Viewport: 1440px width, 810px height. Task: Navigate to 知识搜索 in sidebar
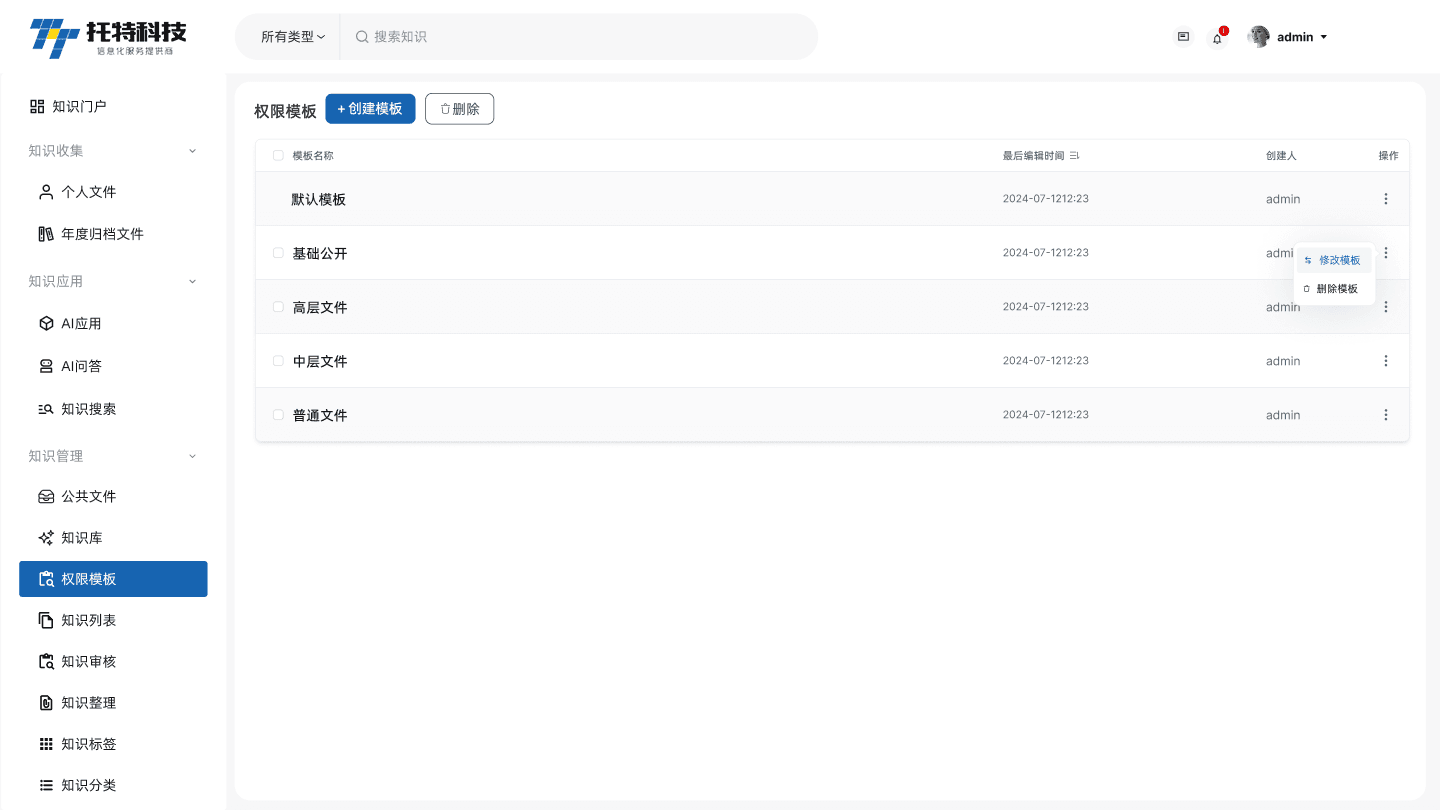88,409
